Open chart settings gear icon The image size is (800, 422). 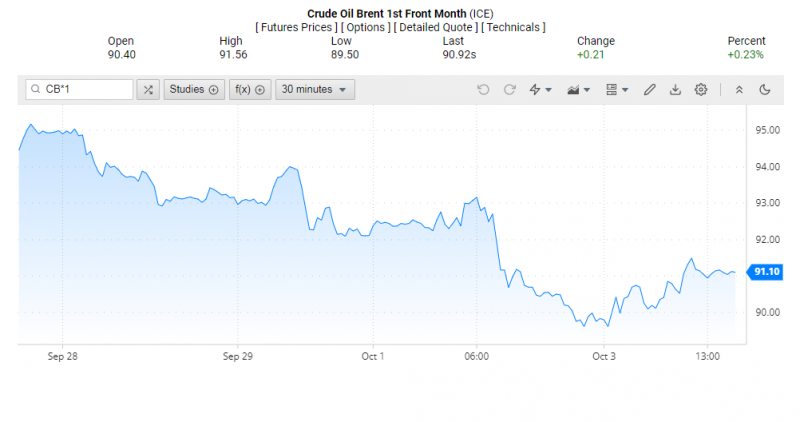tap(701, 90)
